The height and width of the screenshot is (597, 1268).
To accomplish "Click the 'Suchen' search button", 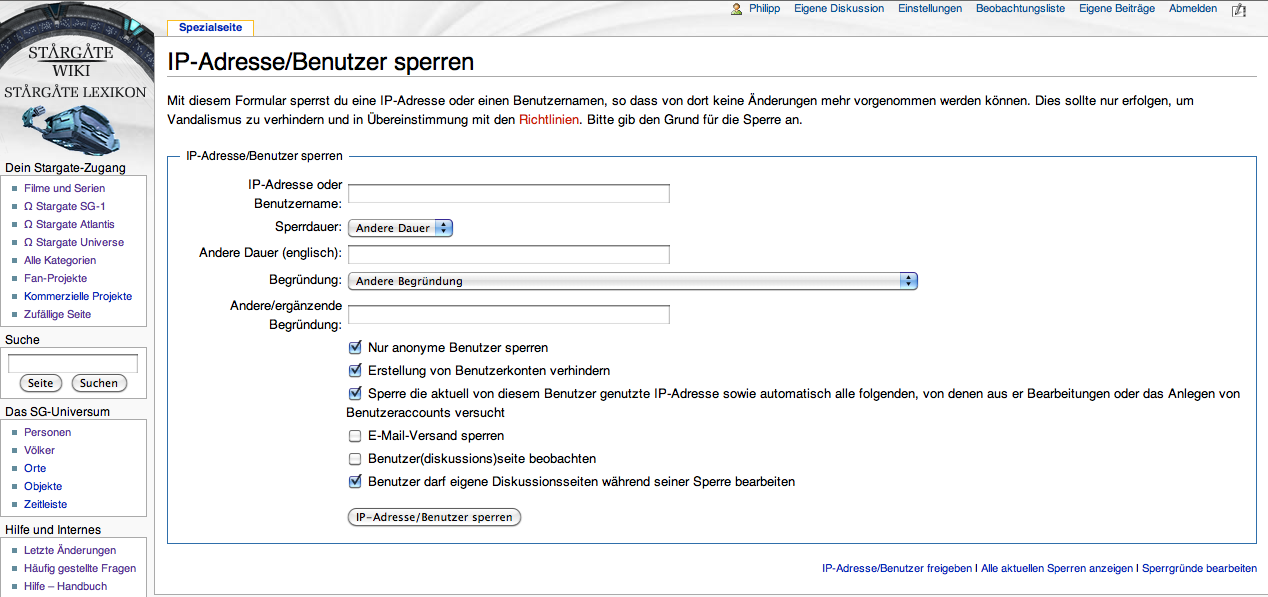I will (99, 383).
